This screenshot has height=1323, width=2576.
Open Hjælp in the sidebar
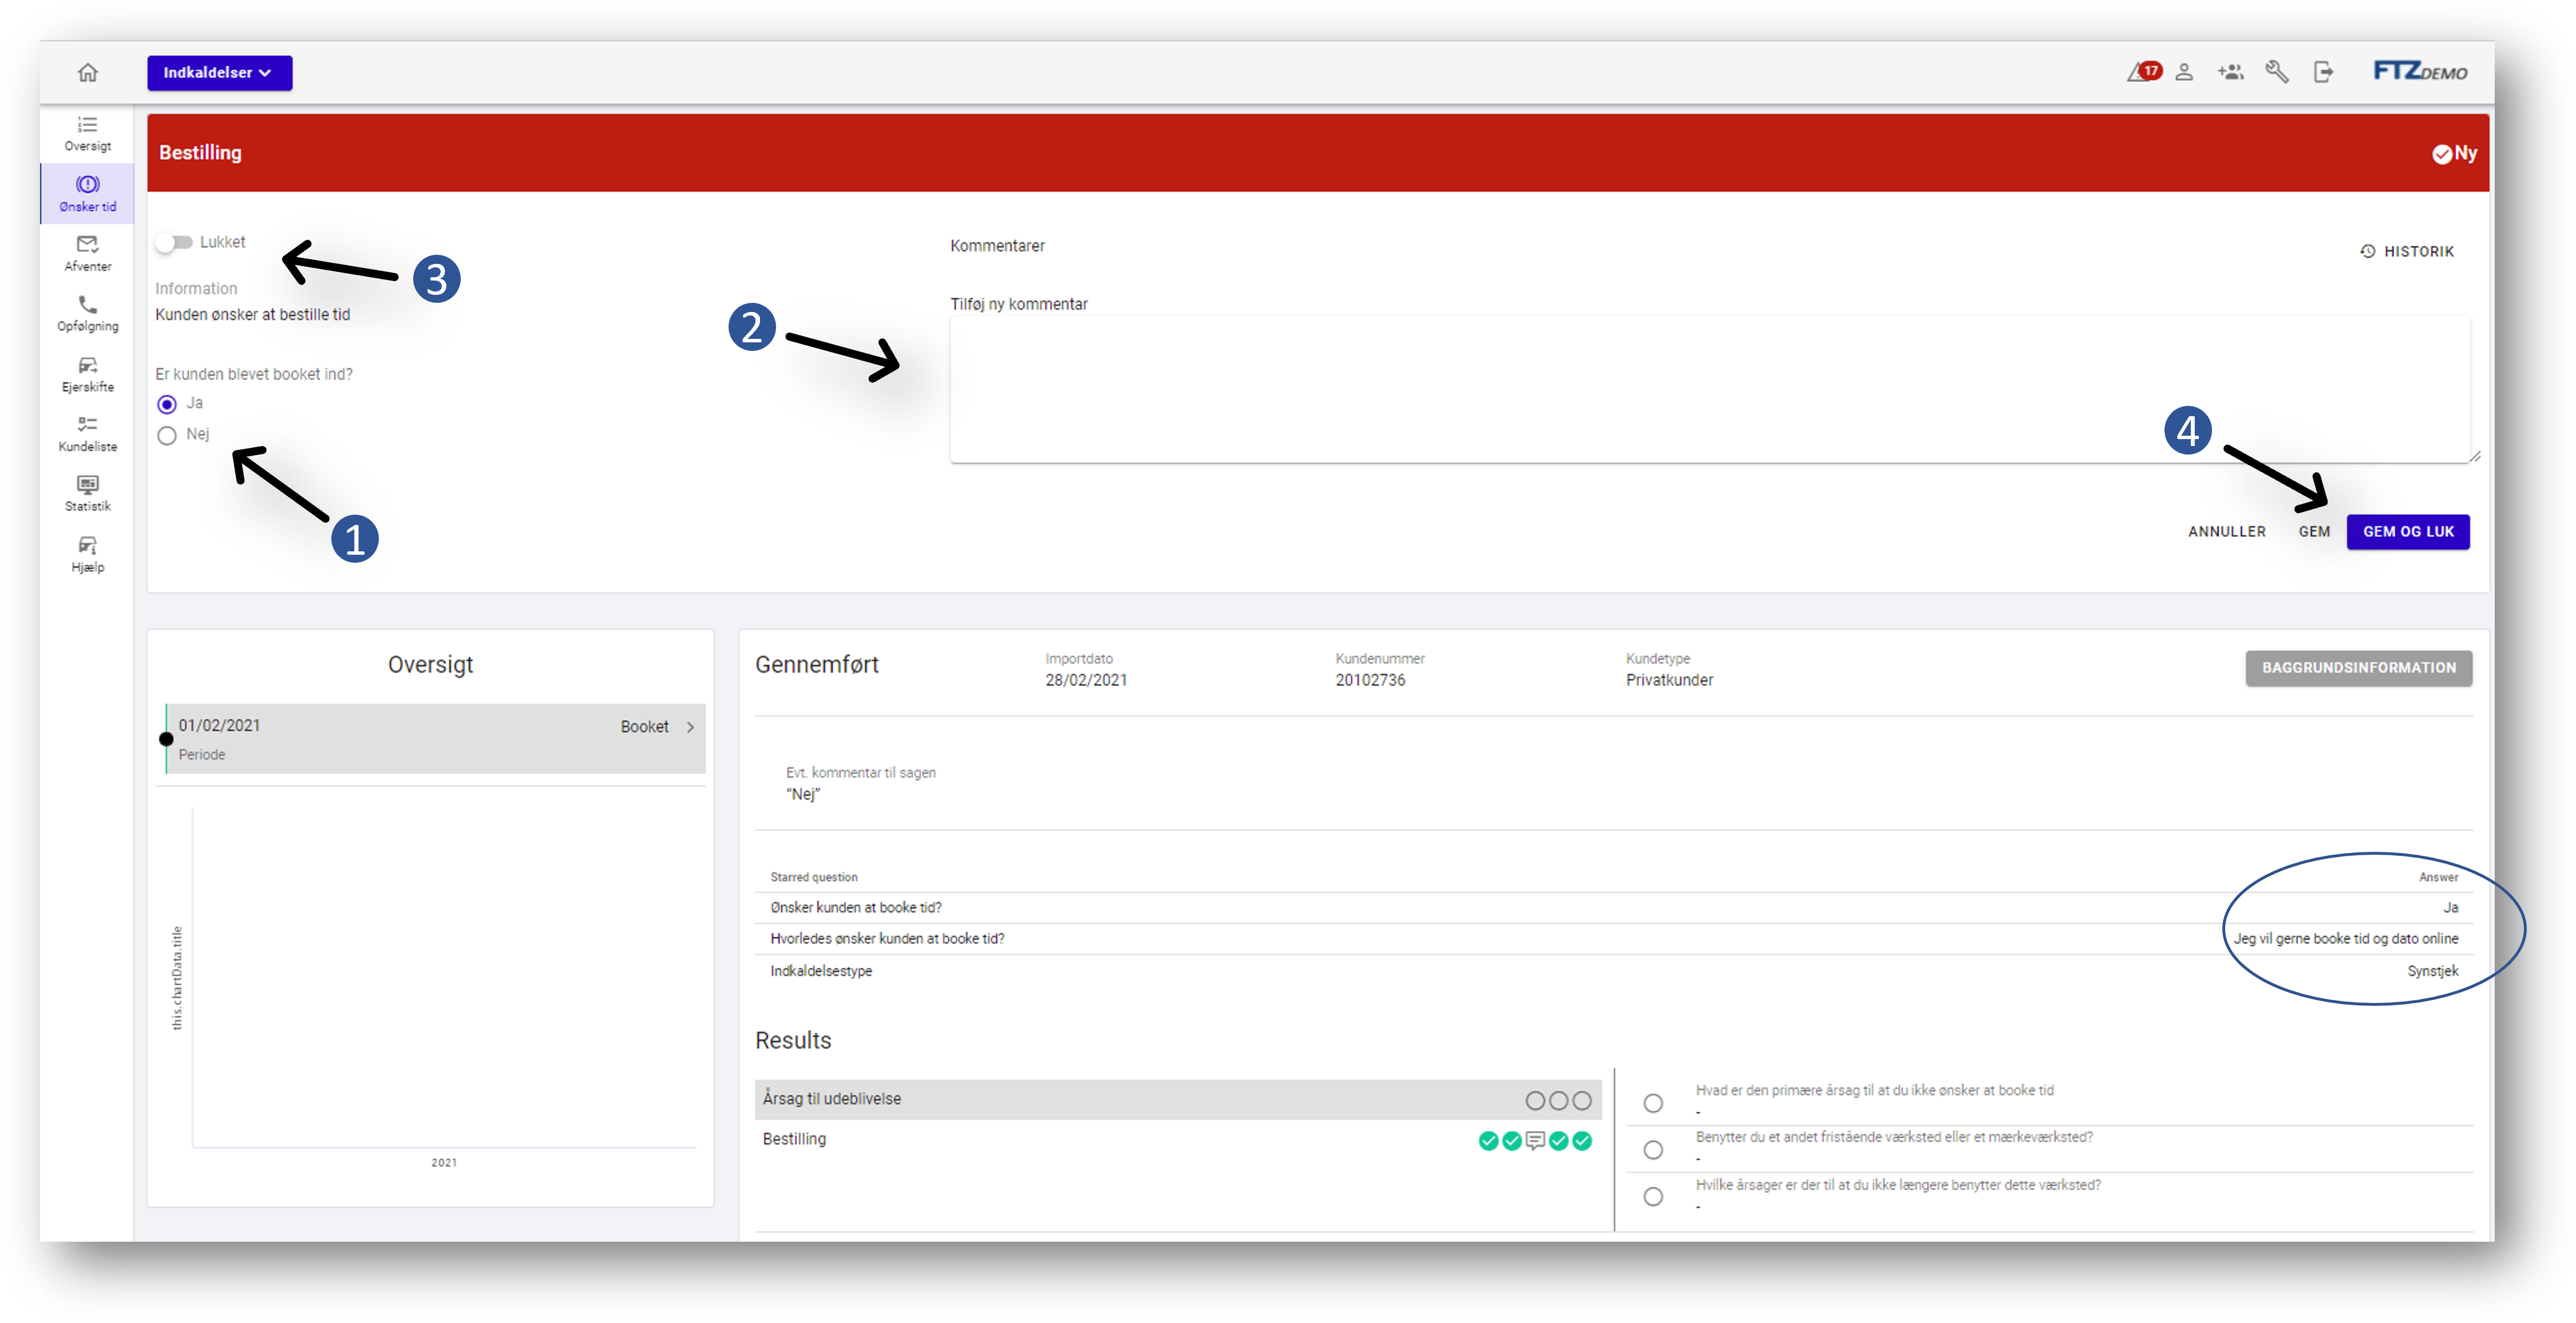tap(88, 555)
